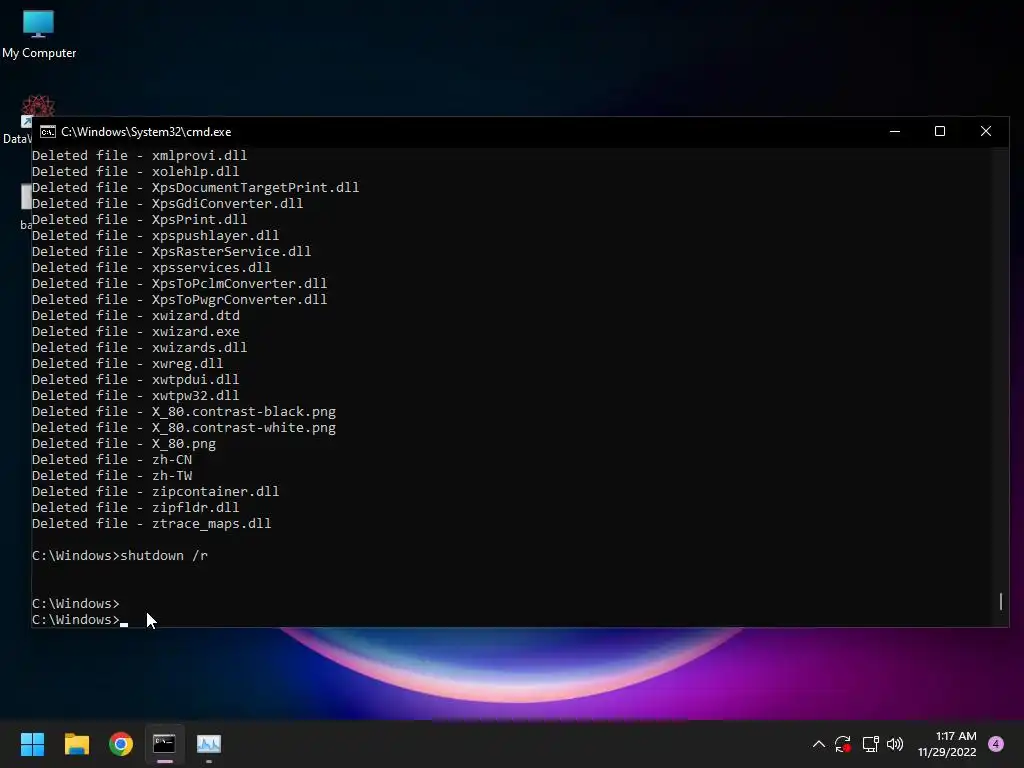Click the 'xwtpdui.dll' output line
The width and height of the screenshot is (1024, 768).
pyautogui.click(x=135, y=379)
